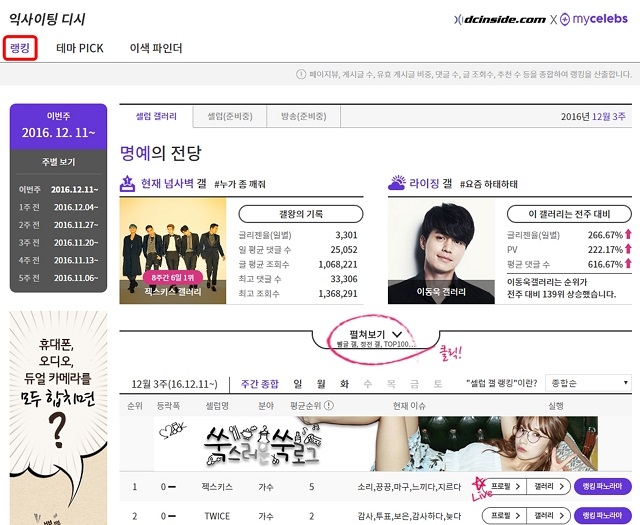Click the 1,368,291 최고 조회수 value
Screen dimensions: 640x525
click(x=338, y=294)
